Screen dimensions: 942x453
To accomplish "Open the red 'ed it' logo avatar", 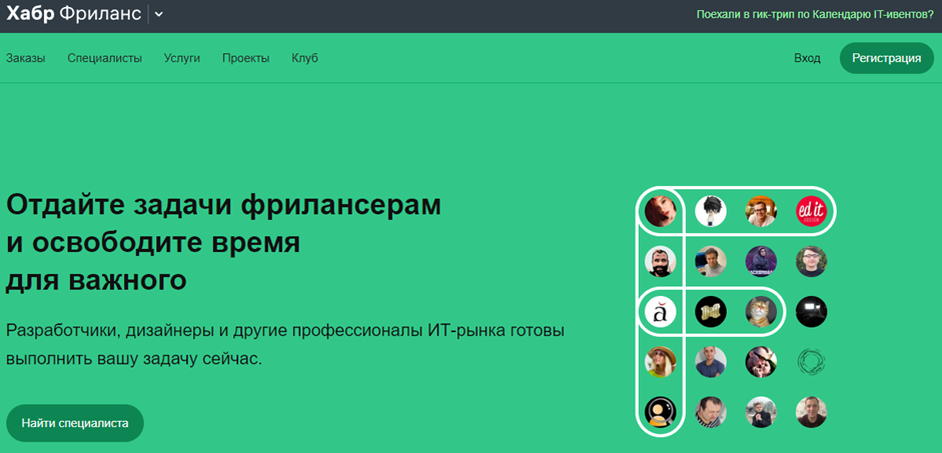I will 812,211.
